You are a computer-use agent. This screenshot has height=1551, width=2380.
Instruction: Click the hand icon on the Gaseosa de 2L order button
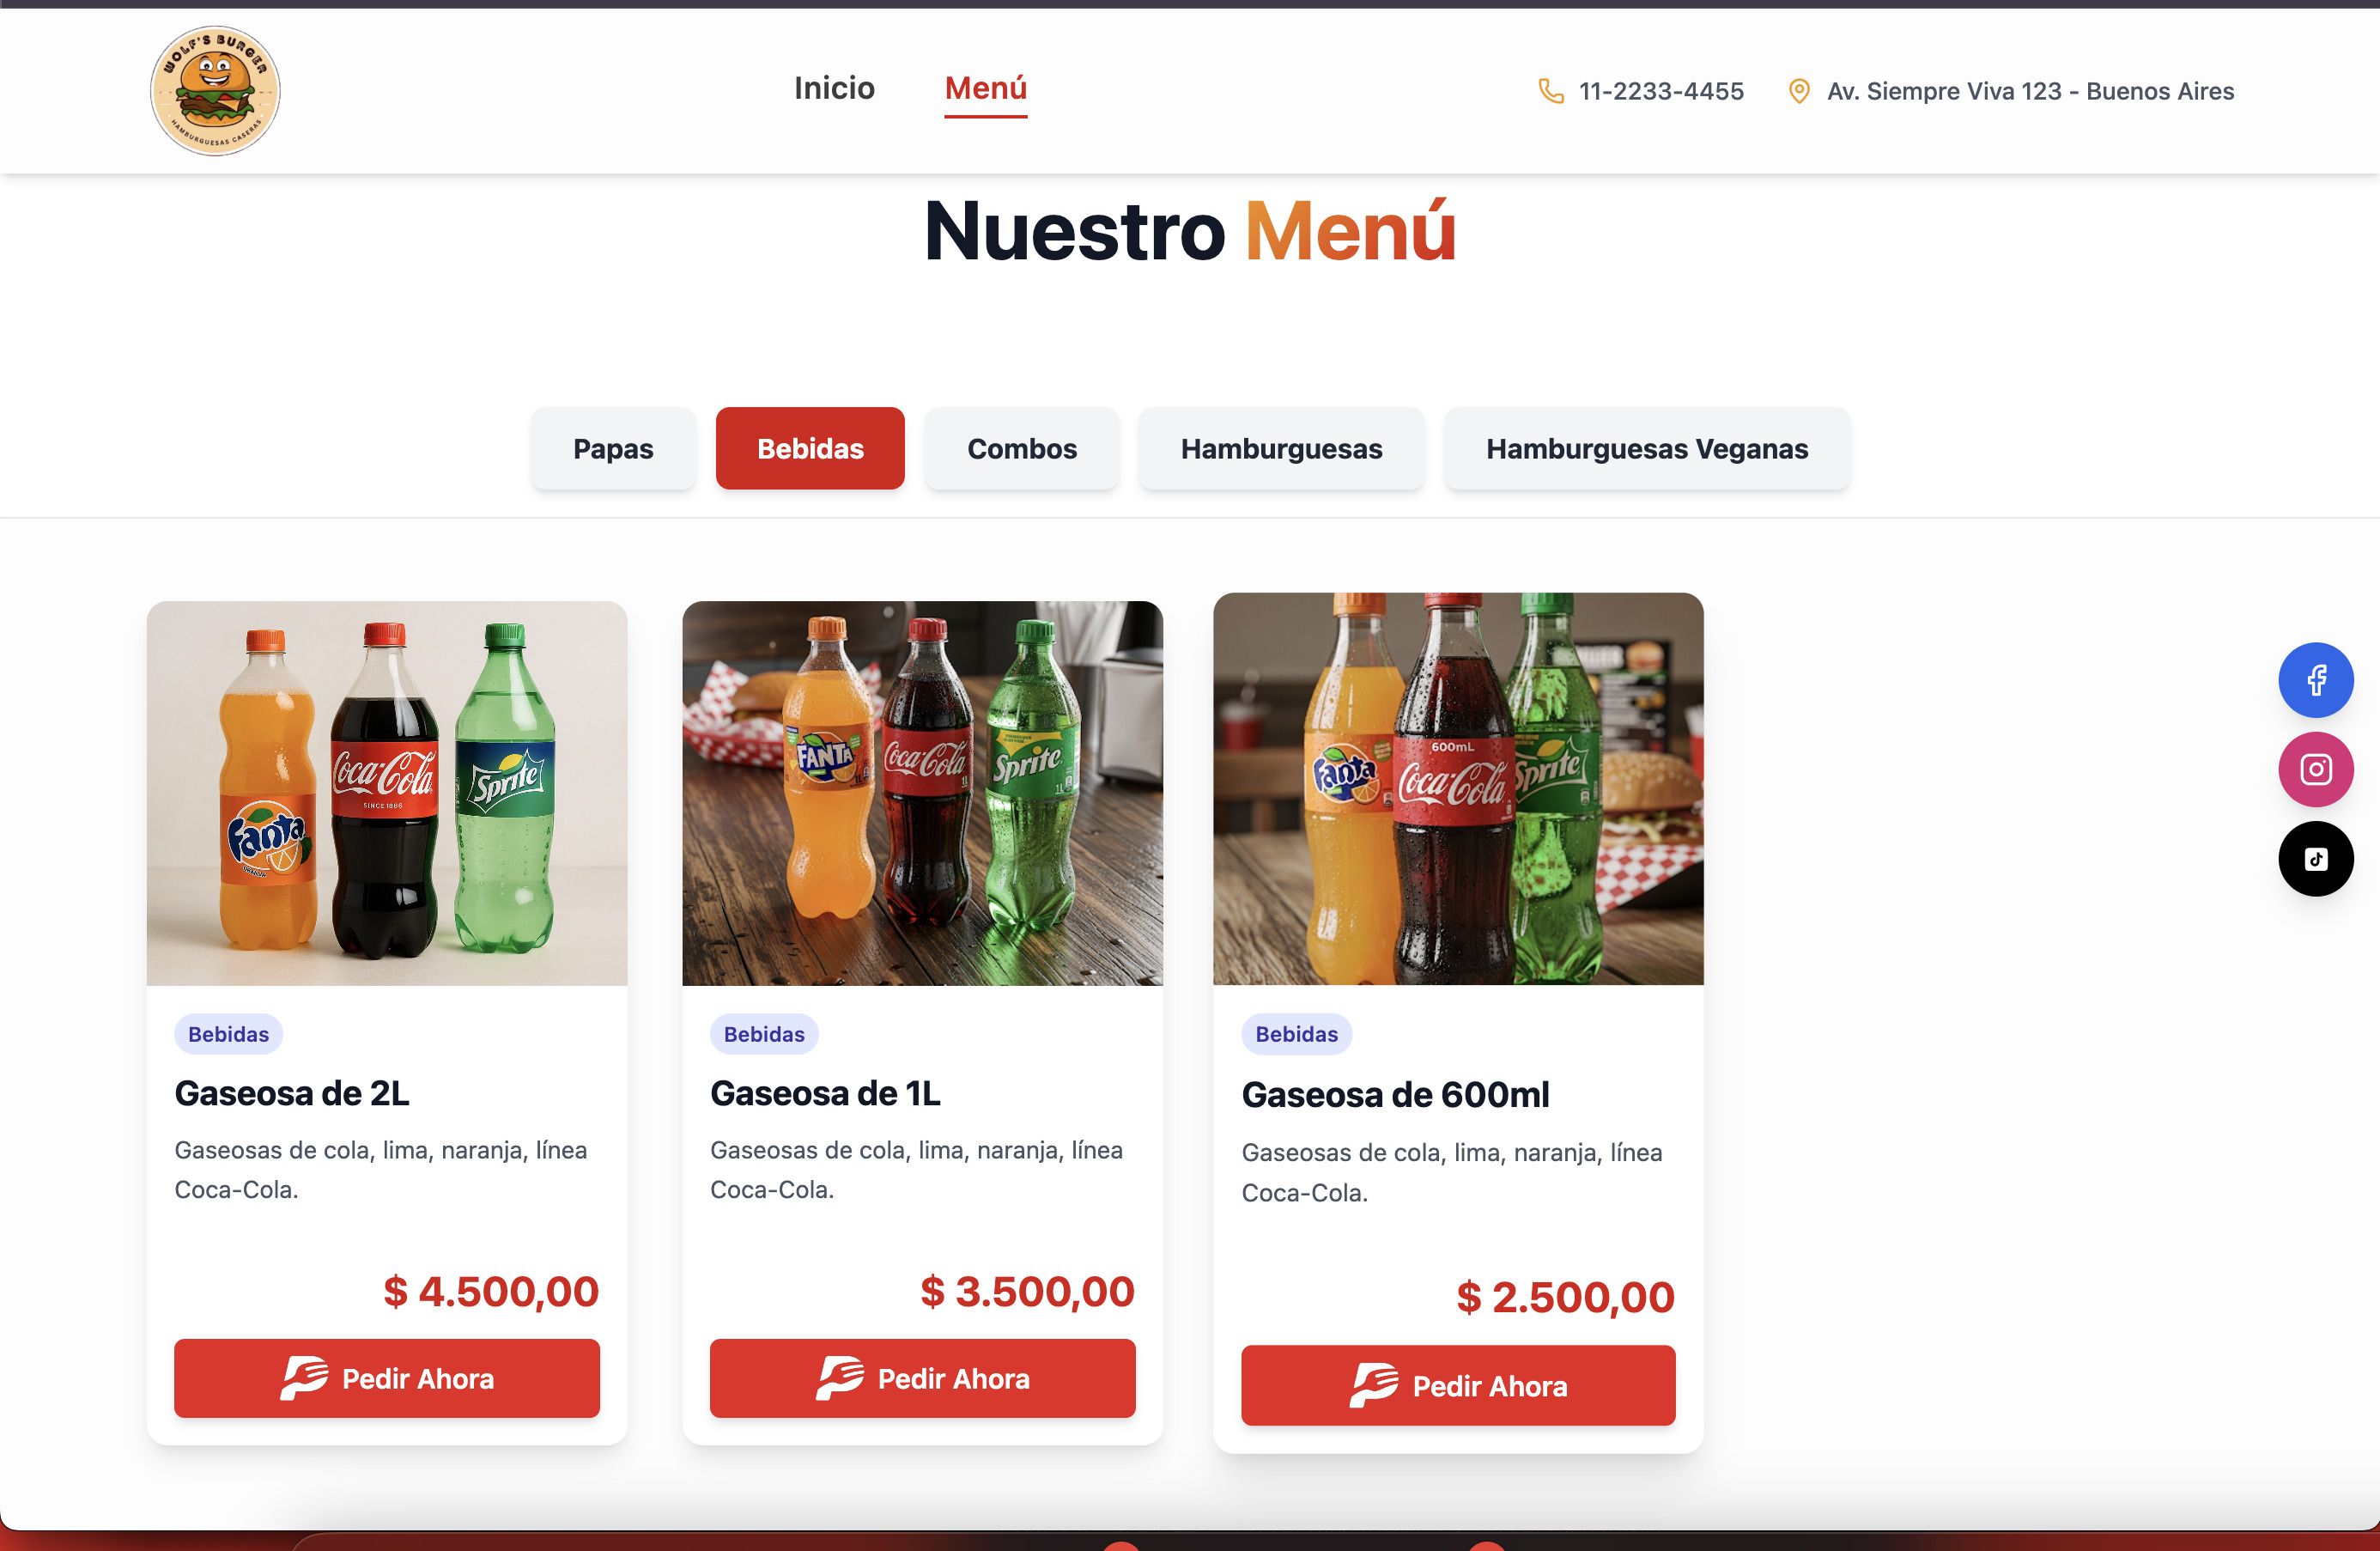click(x=304, y=1378)
